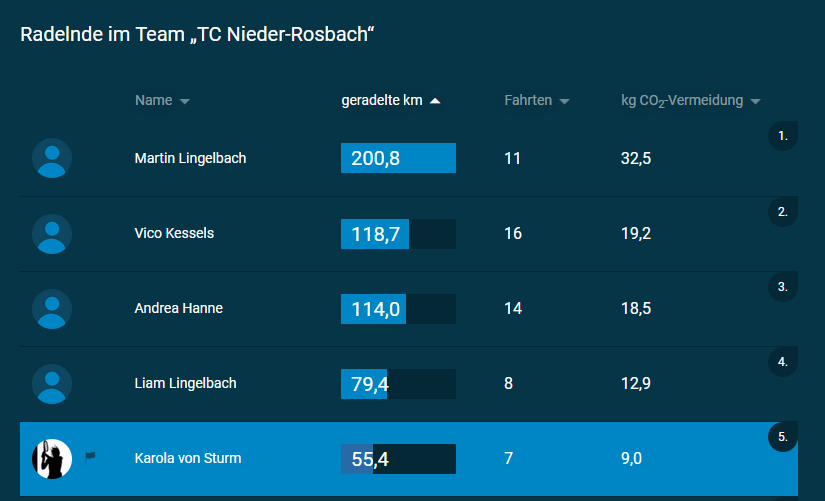Click Liam Lingelbach's profile avatar
Image resolution: width=825 pixels, height=501 pixels.
pyautogui.click(x=52, y=383)
